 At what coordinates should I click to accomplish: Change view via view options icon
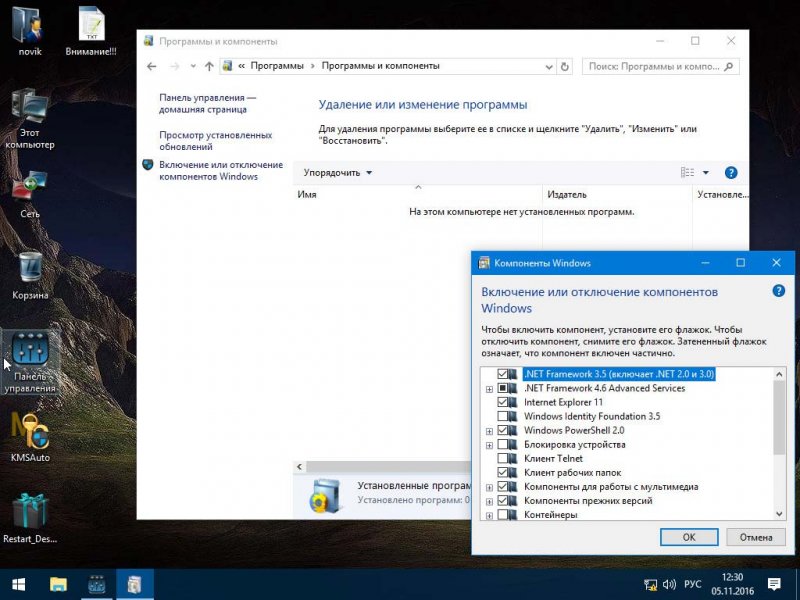coord(687,172)
